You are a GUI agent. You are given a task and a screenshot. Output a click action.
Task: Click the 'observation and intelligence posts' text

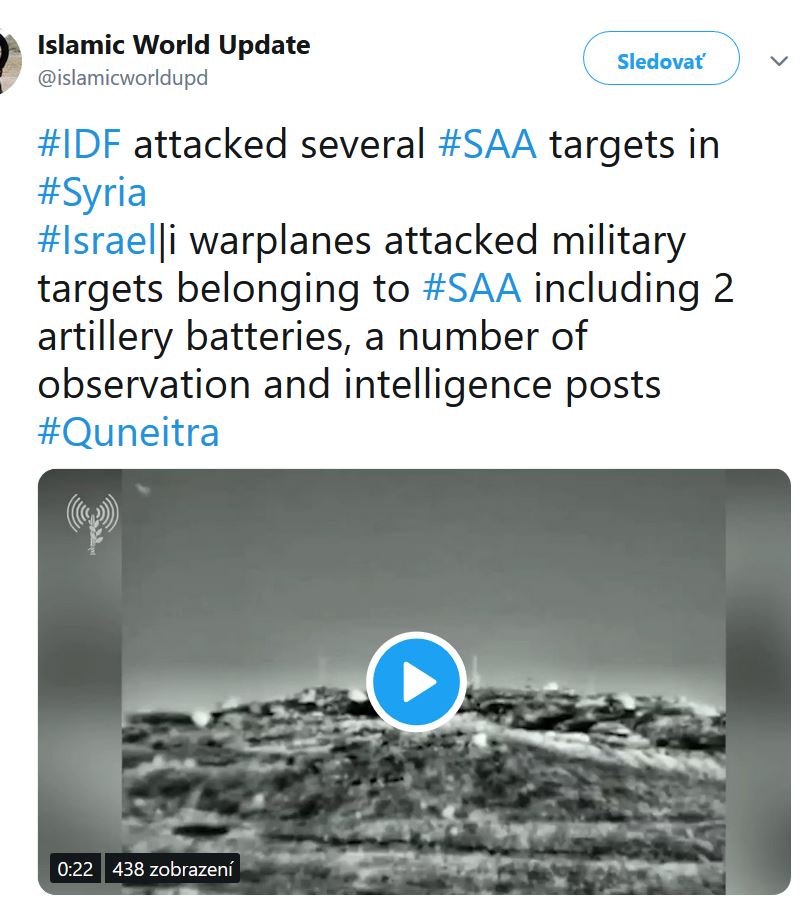[349, 385]
